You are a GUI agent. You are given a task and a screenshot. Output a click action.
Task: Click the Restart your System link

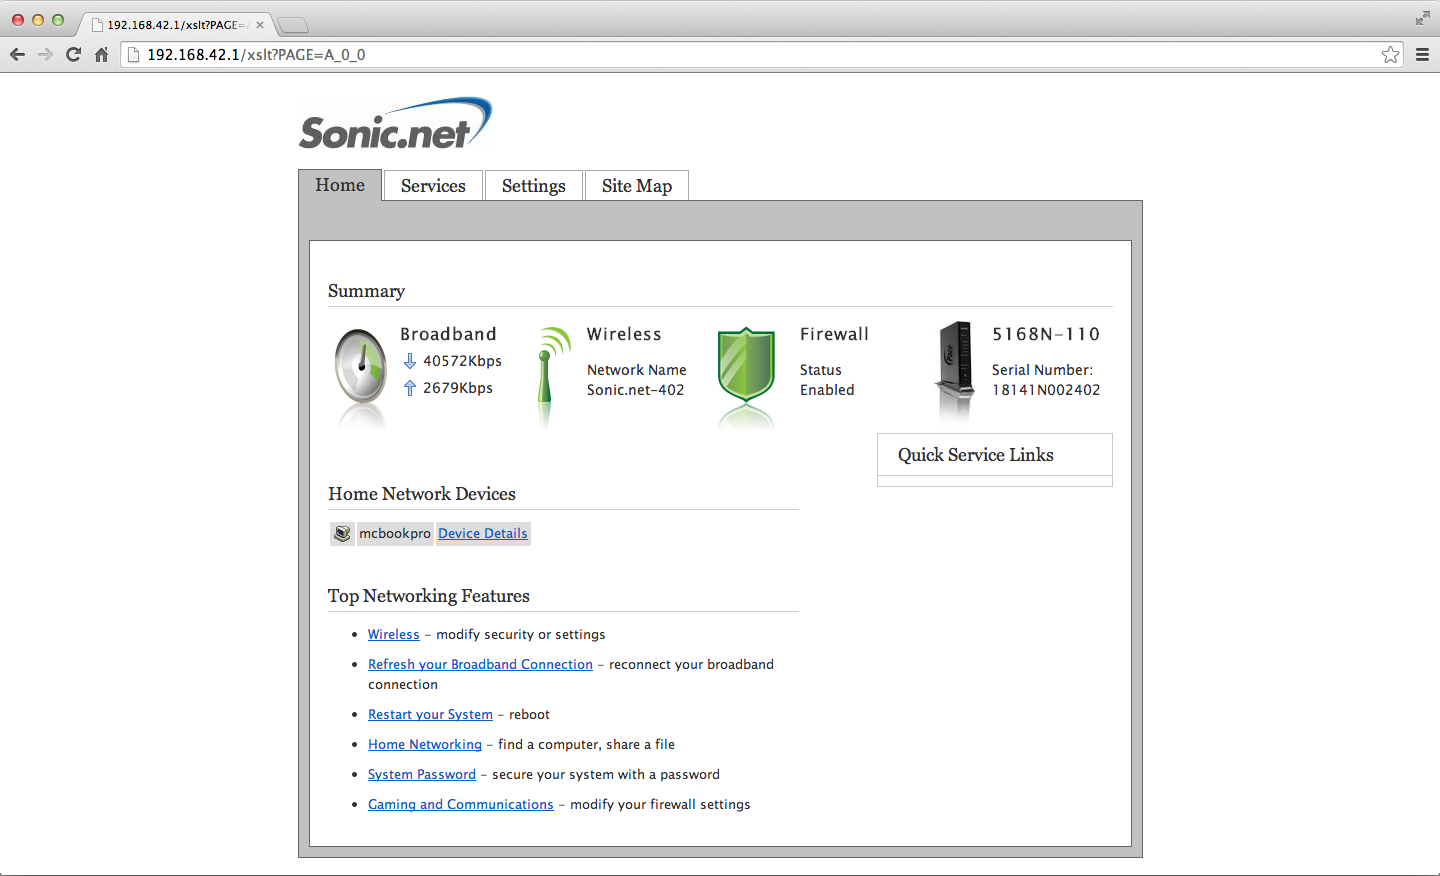tap(430, 715)
